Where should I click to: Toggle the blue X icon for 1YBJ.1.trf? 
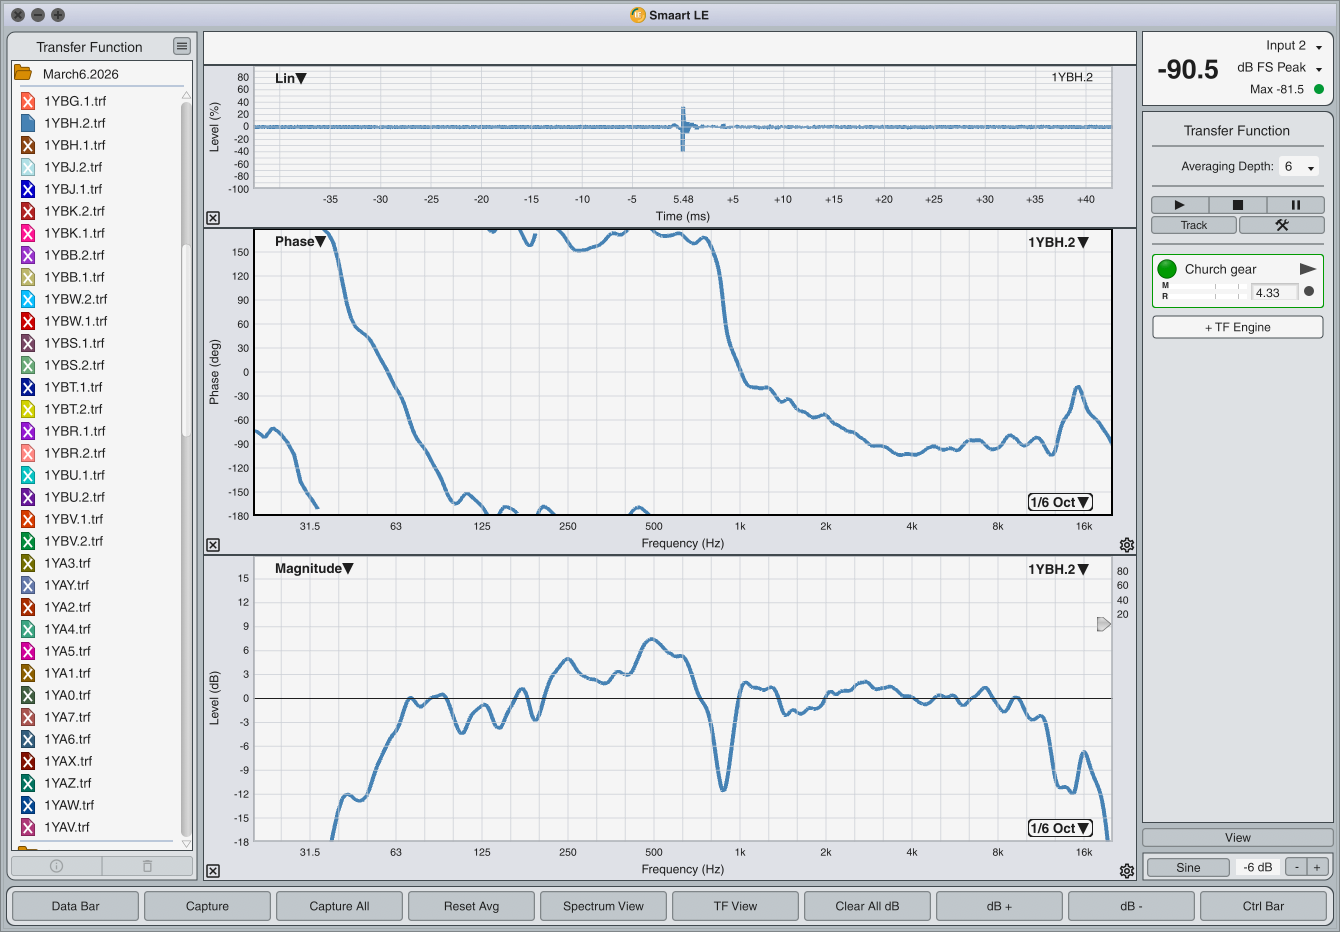[28, 189]
